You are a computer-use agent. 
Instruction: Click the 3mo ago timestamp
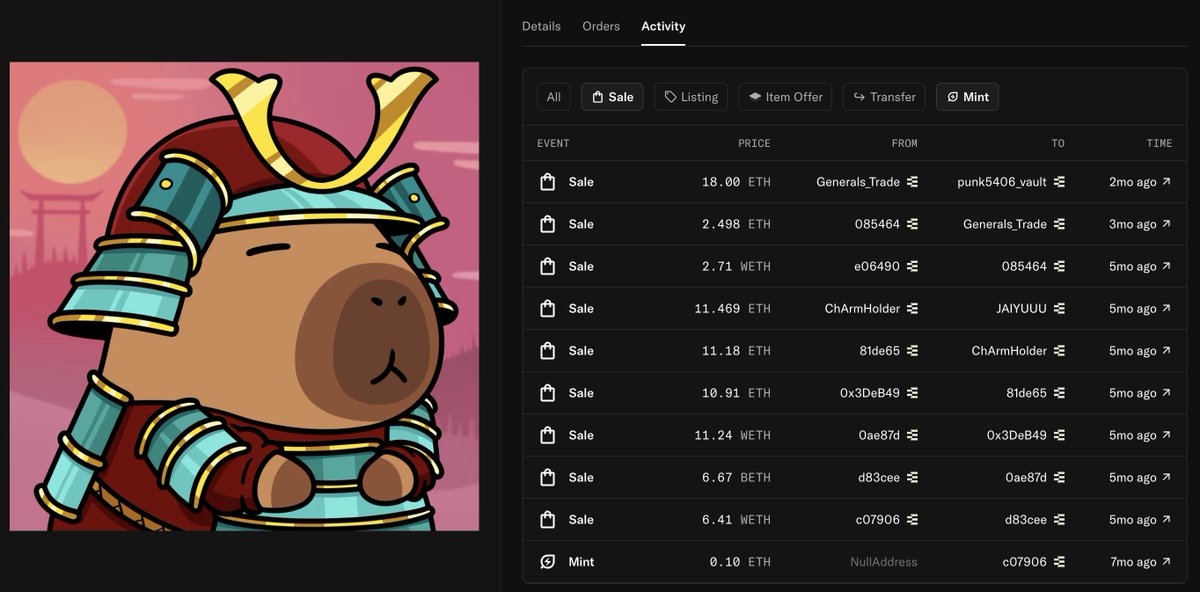[x=1132, y=224]
